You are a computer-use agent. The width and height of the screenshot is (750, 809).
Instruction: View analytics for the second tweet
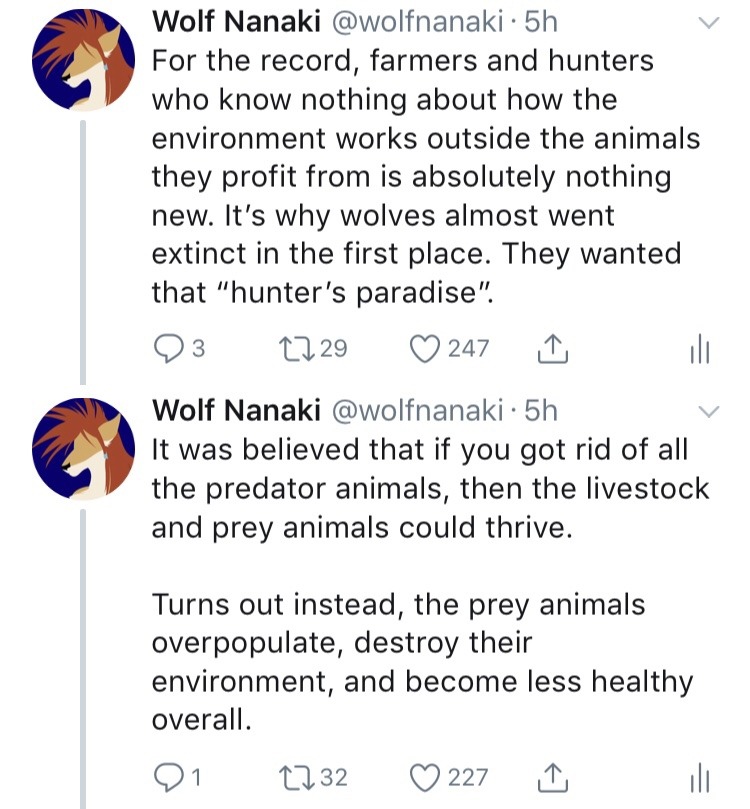pyautogui.click(x=699, y=779)
